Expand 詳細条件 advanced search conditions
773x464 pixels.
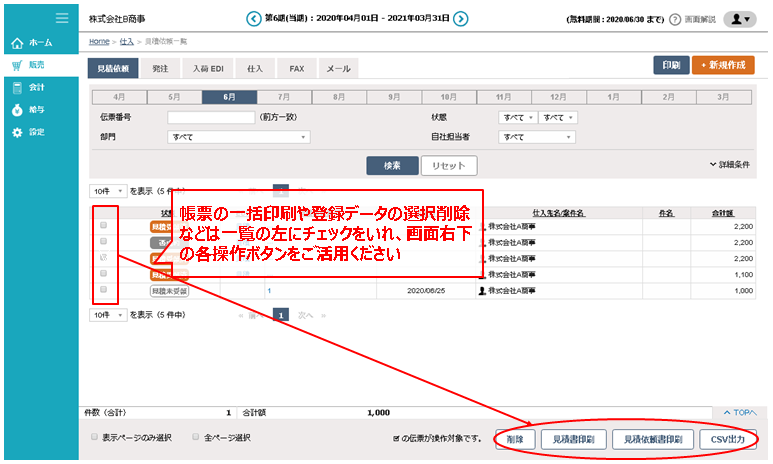[729, 164]
